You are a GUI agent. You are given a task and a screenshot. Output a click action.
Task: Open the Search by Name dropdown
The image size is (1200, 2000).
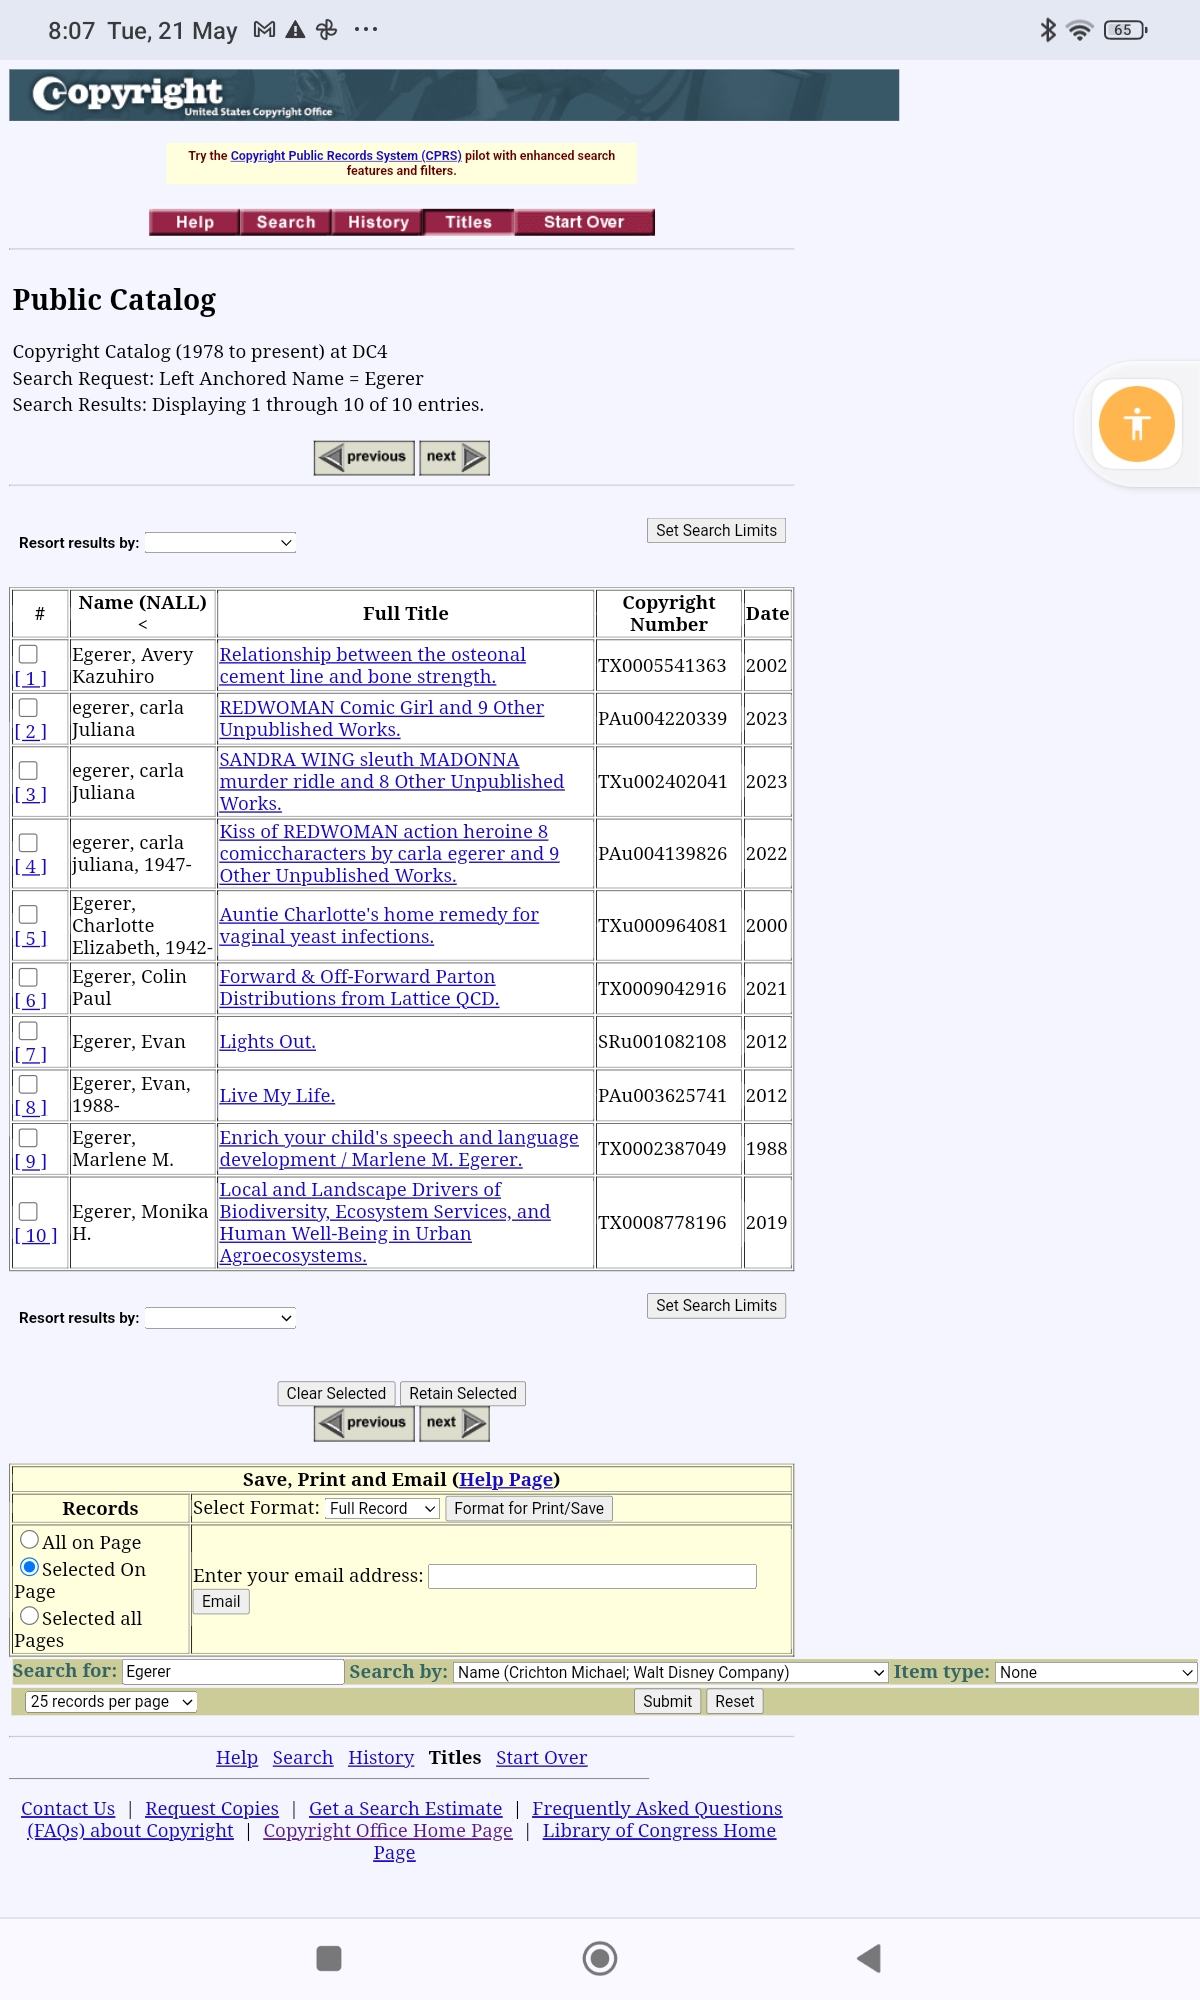pyautogui.click(x=670, y=1672)
